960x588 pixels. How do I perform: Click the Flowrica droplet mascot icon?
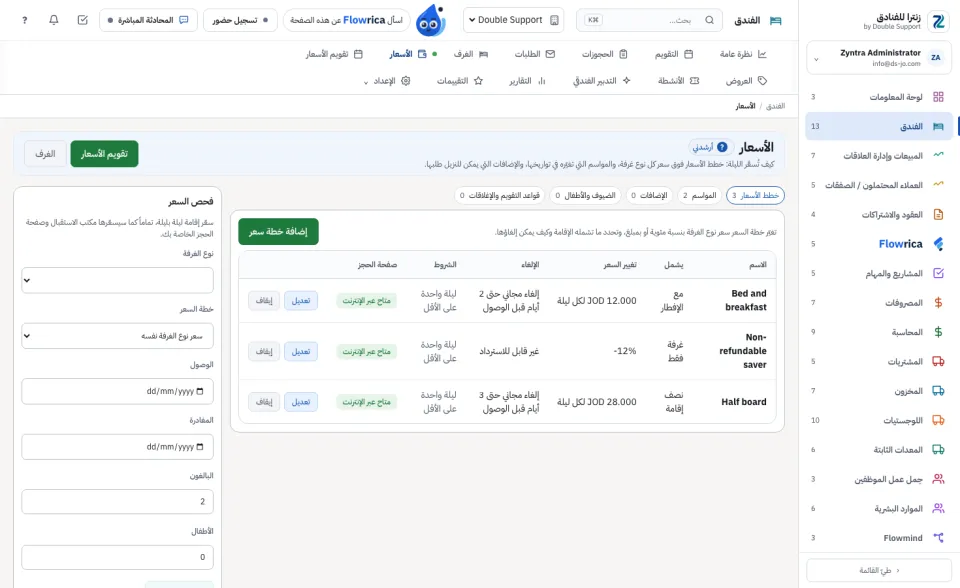[430, 21]
